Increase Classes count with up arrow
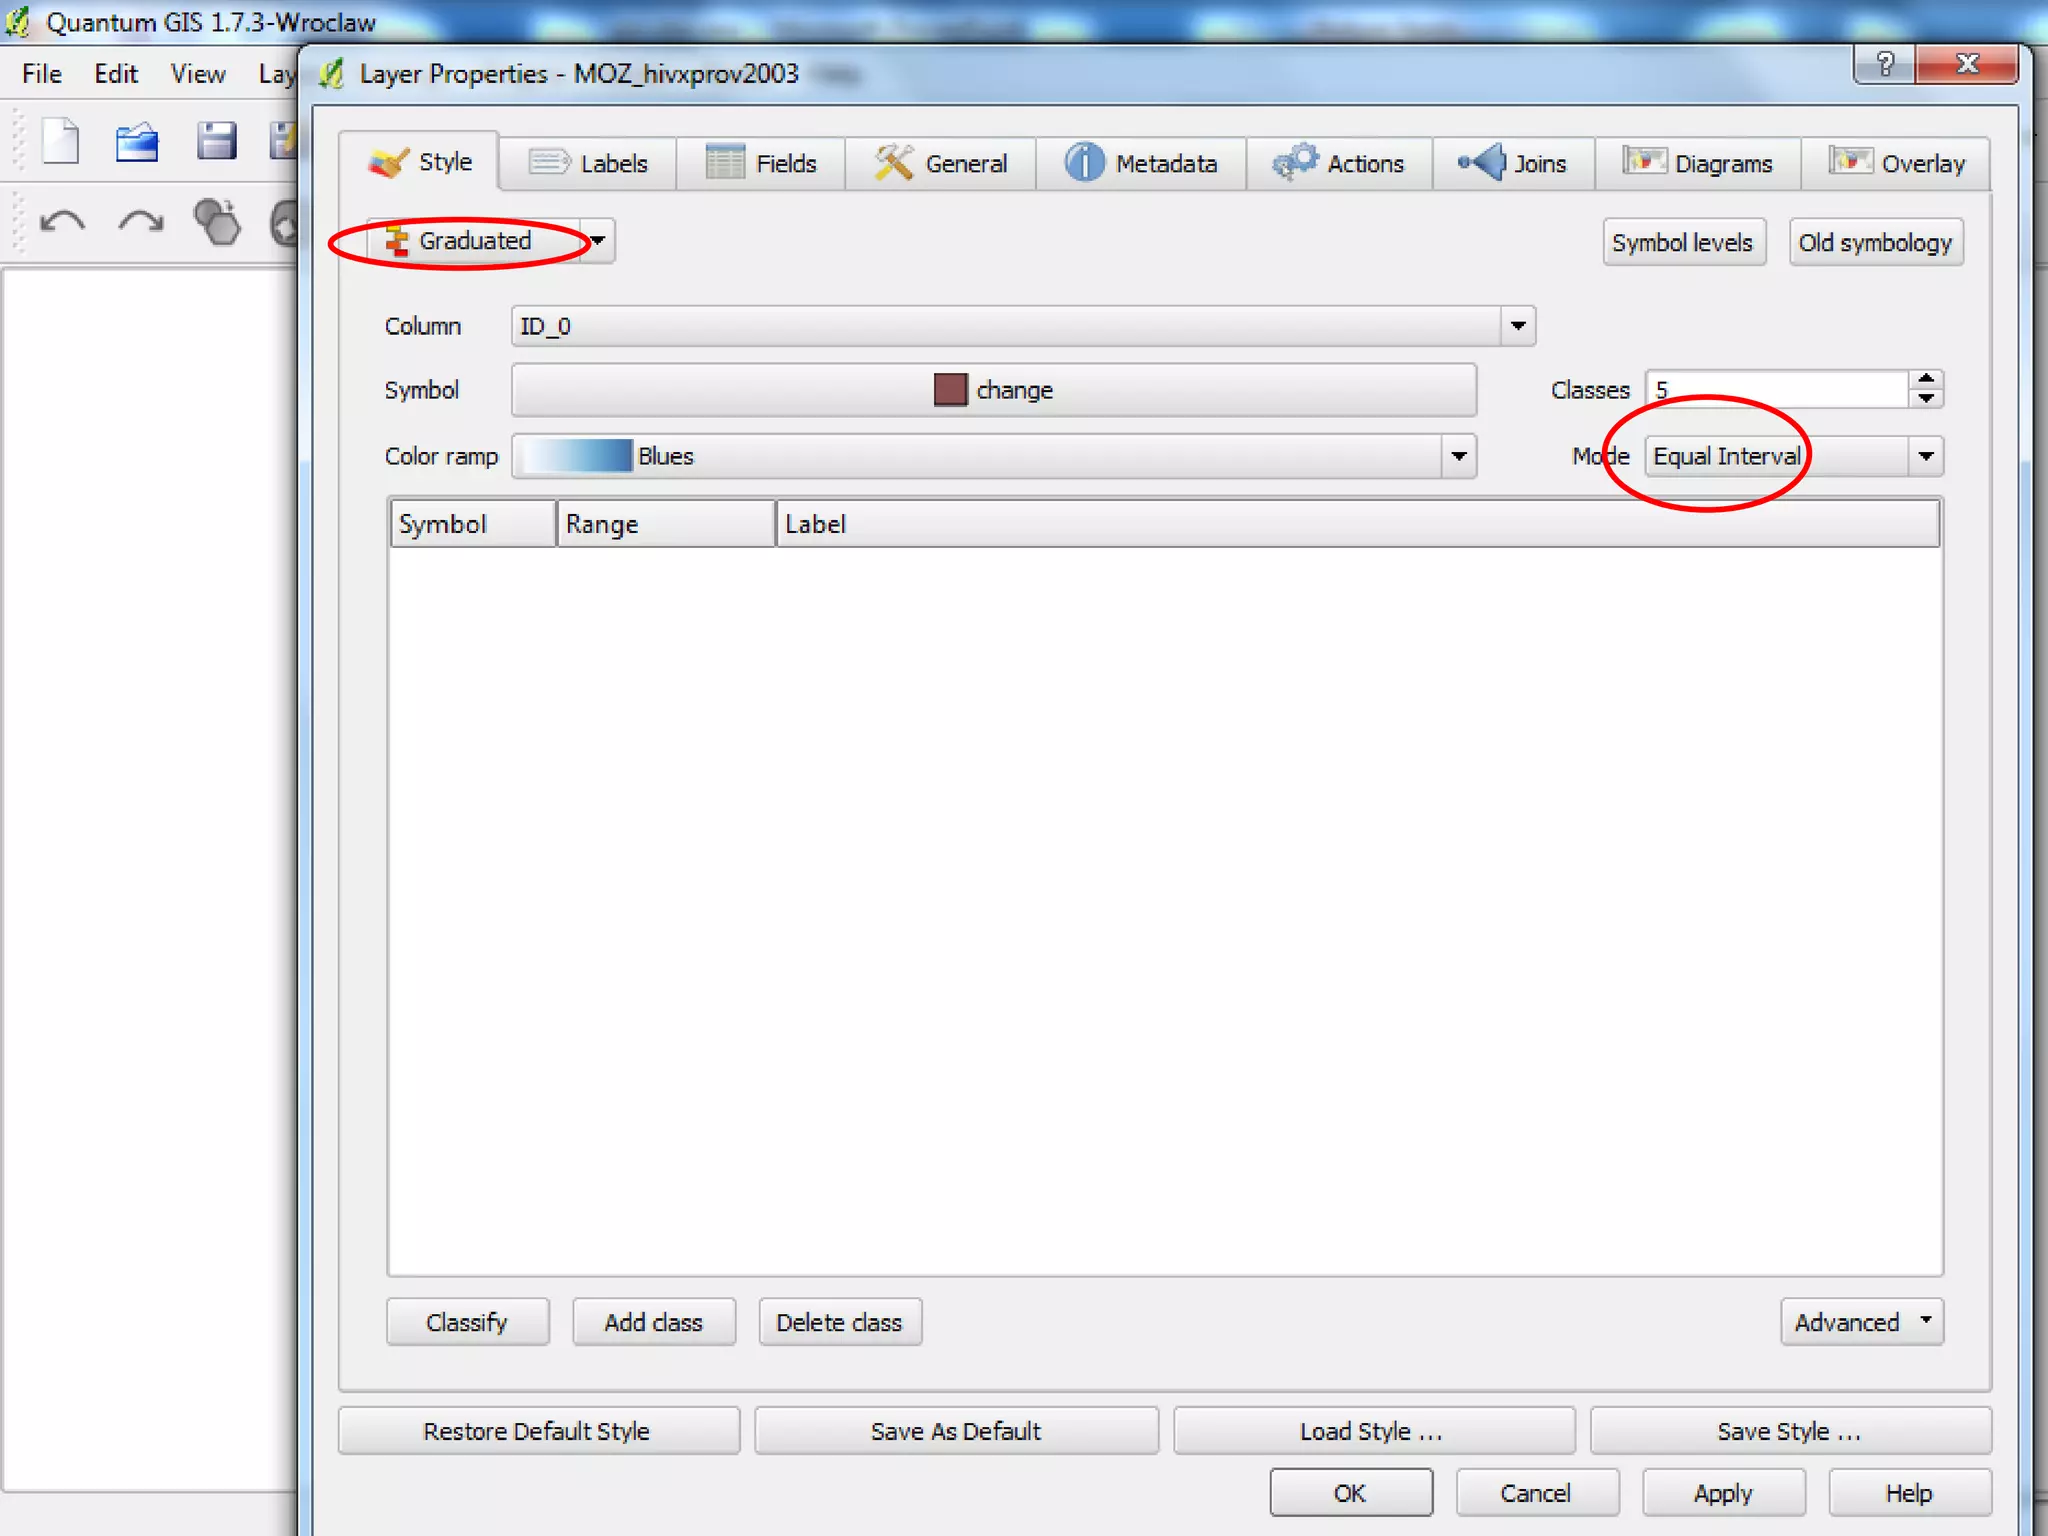Viewport: 2048px width, 1536px height. coord(1926,380)
